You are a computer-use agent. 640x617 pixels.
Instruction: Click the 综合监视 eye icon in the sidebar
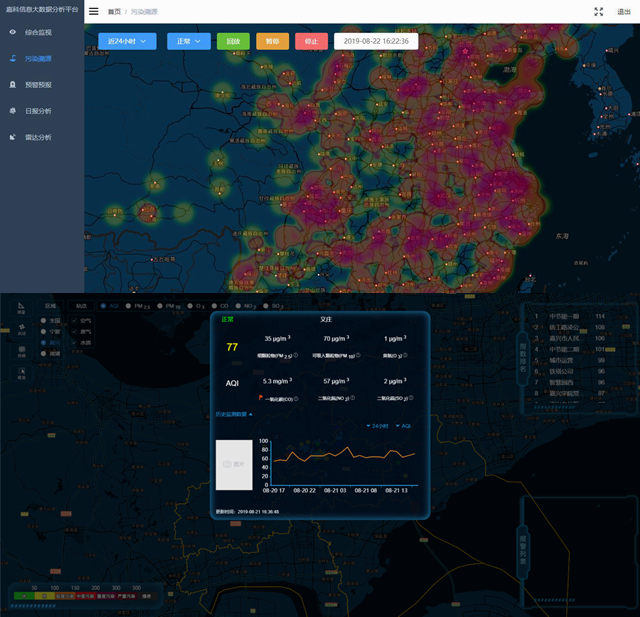pyautogui.click(x=13, y=32)
